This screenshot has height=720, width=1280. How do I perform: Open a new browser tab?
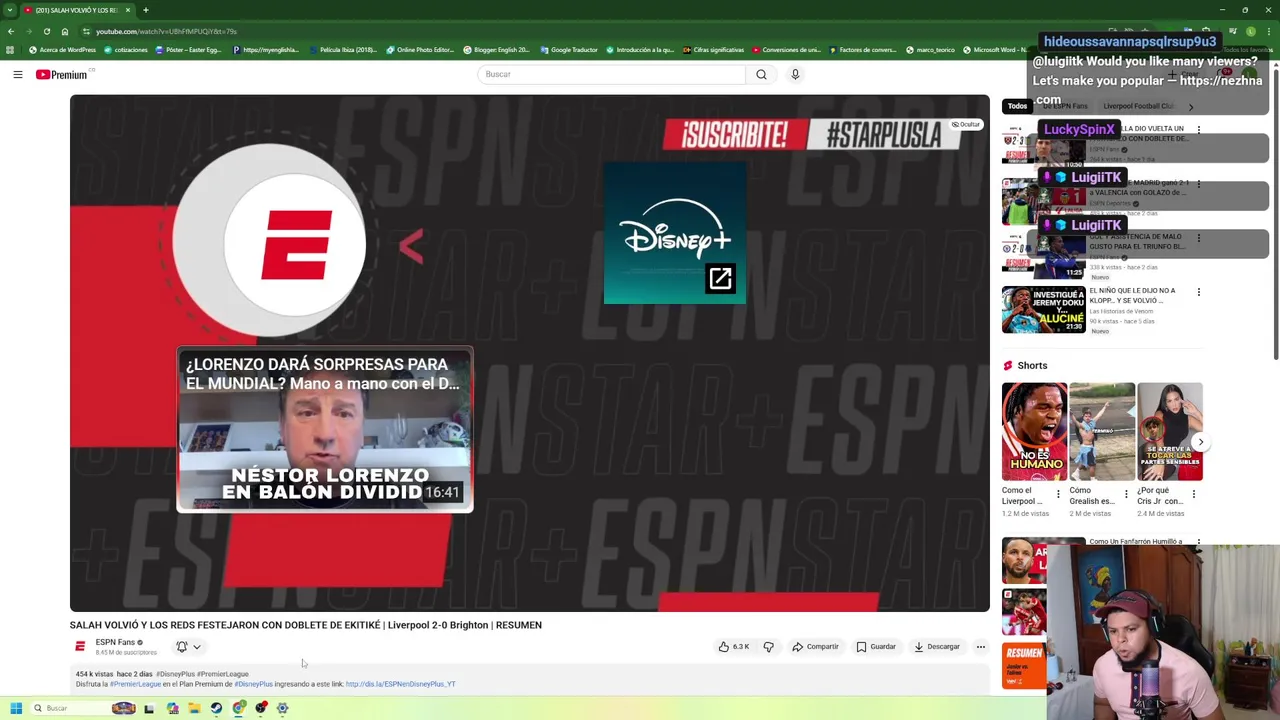pyautogui.click(x=145, y=10)
